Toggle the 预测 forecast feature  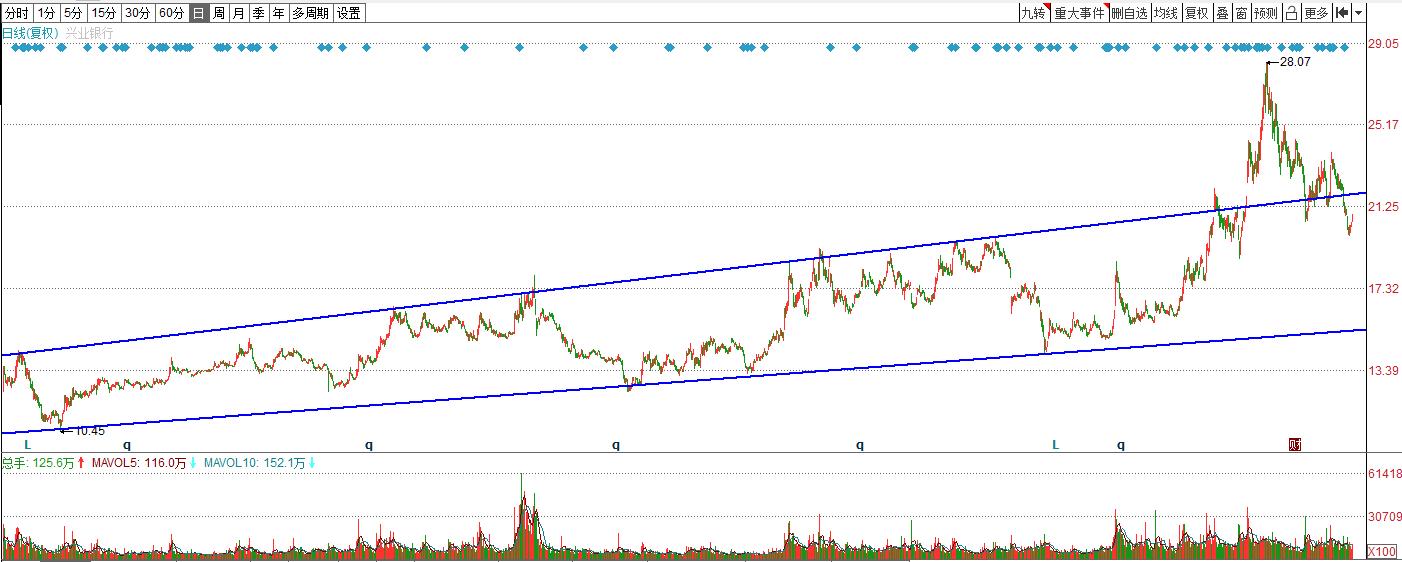(1266, 13)
